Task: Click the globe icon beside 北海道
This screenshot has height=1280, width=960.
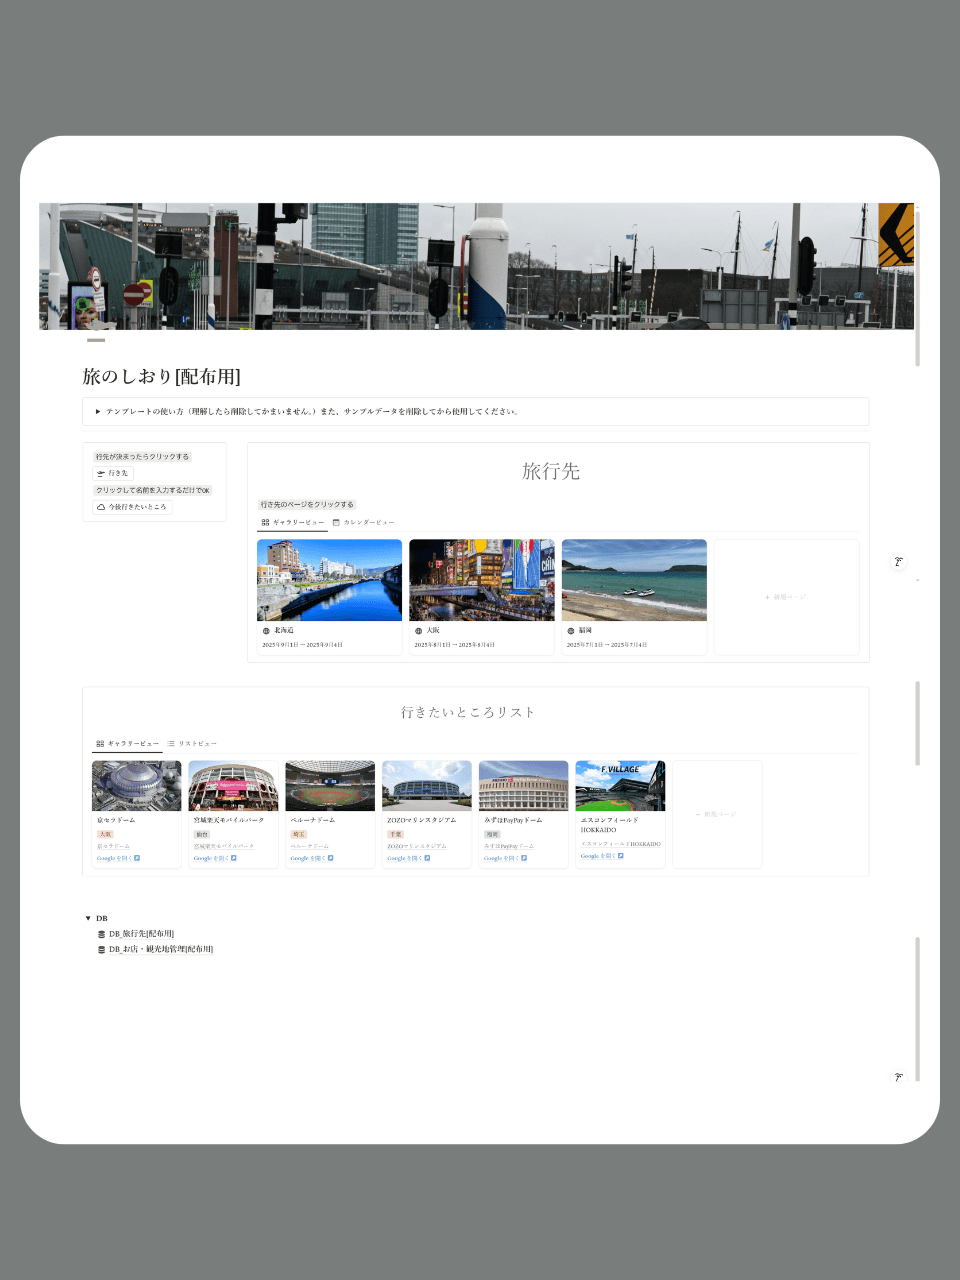Action: pos(266,631)
